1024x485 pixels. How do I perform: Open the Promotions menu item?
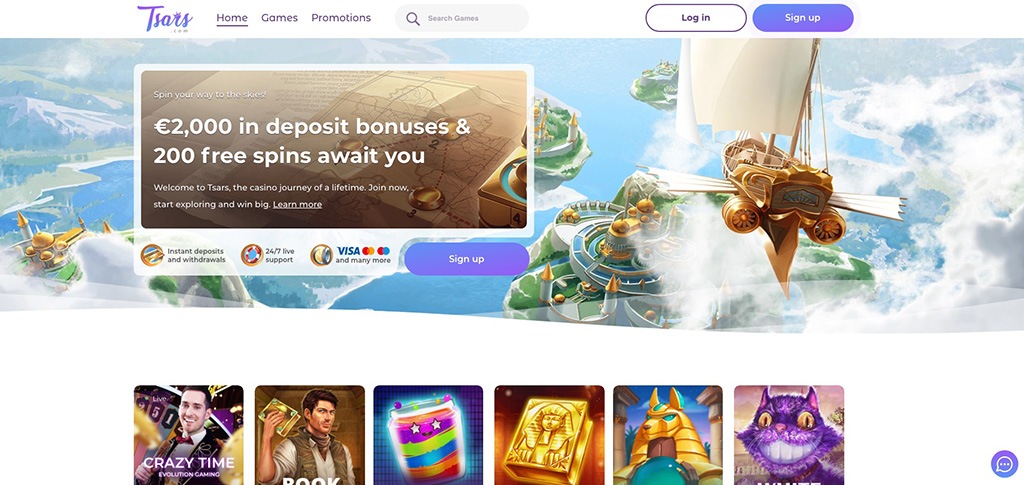tap(341, 18)
